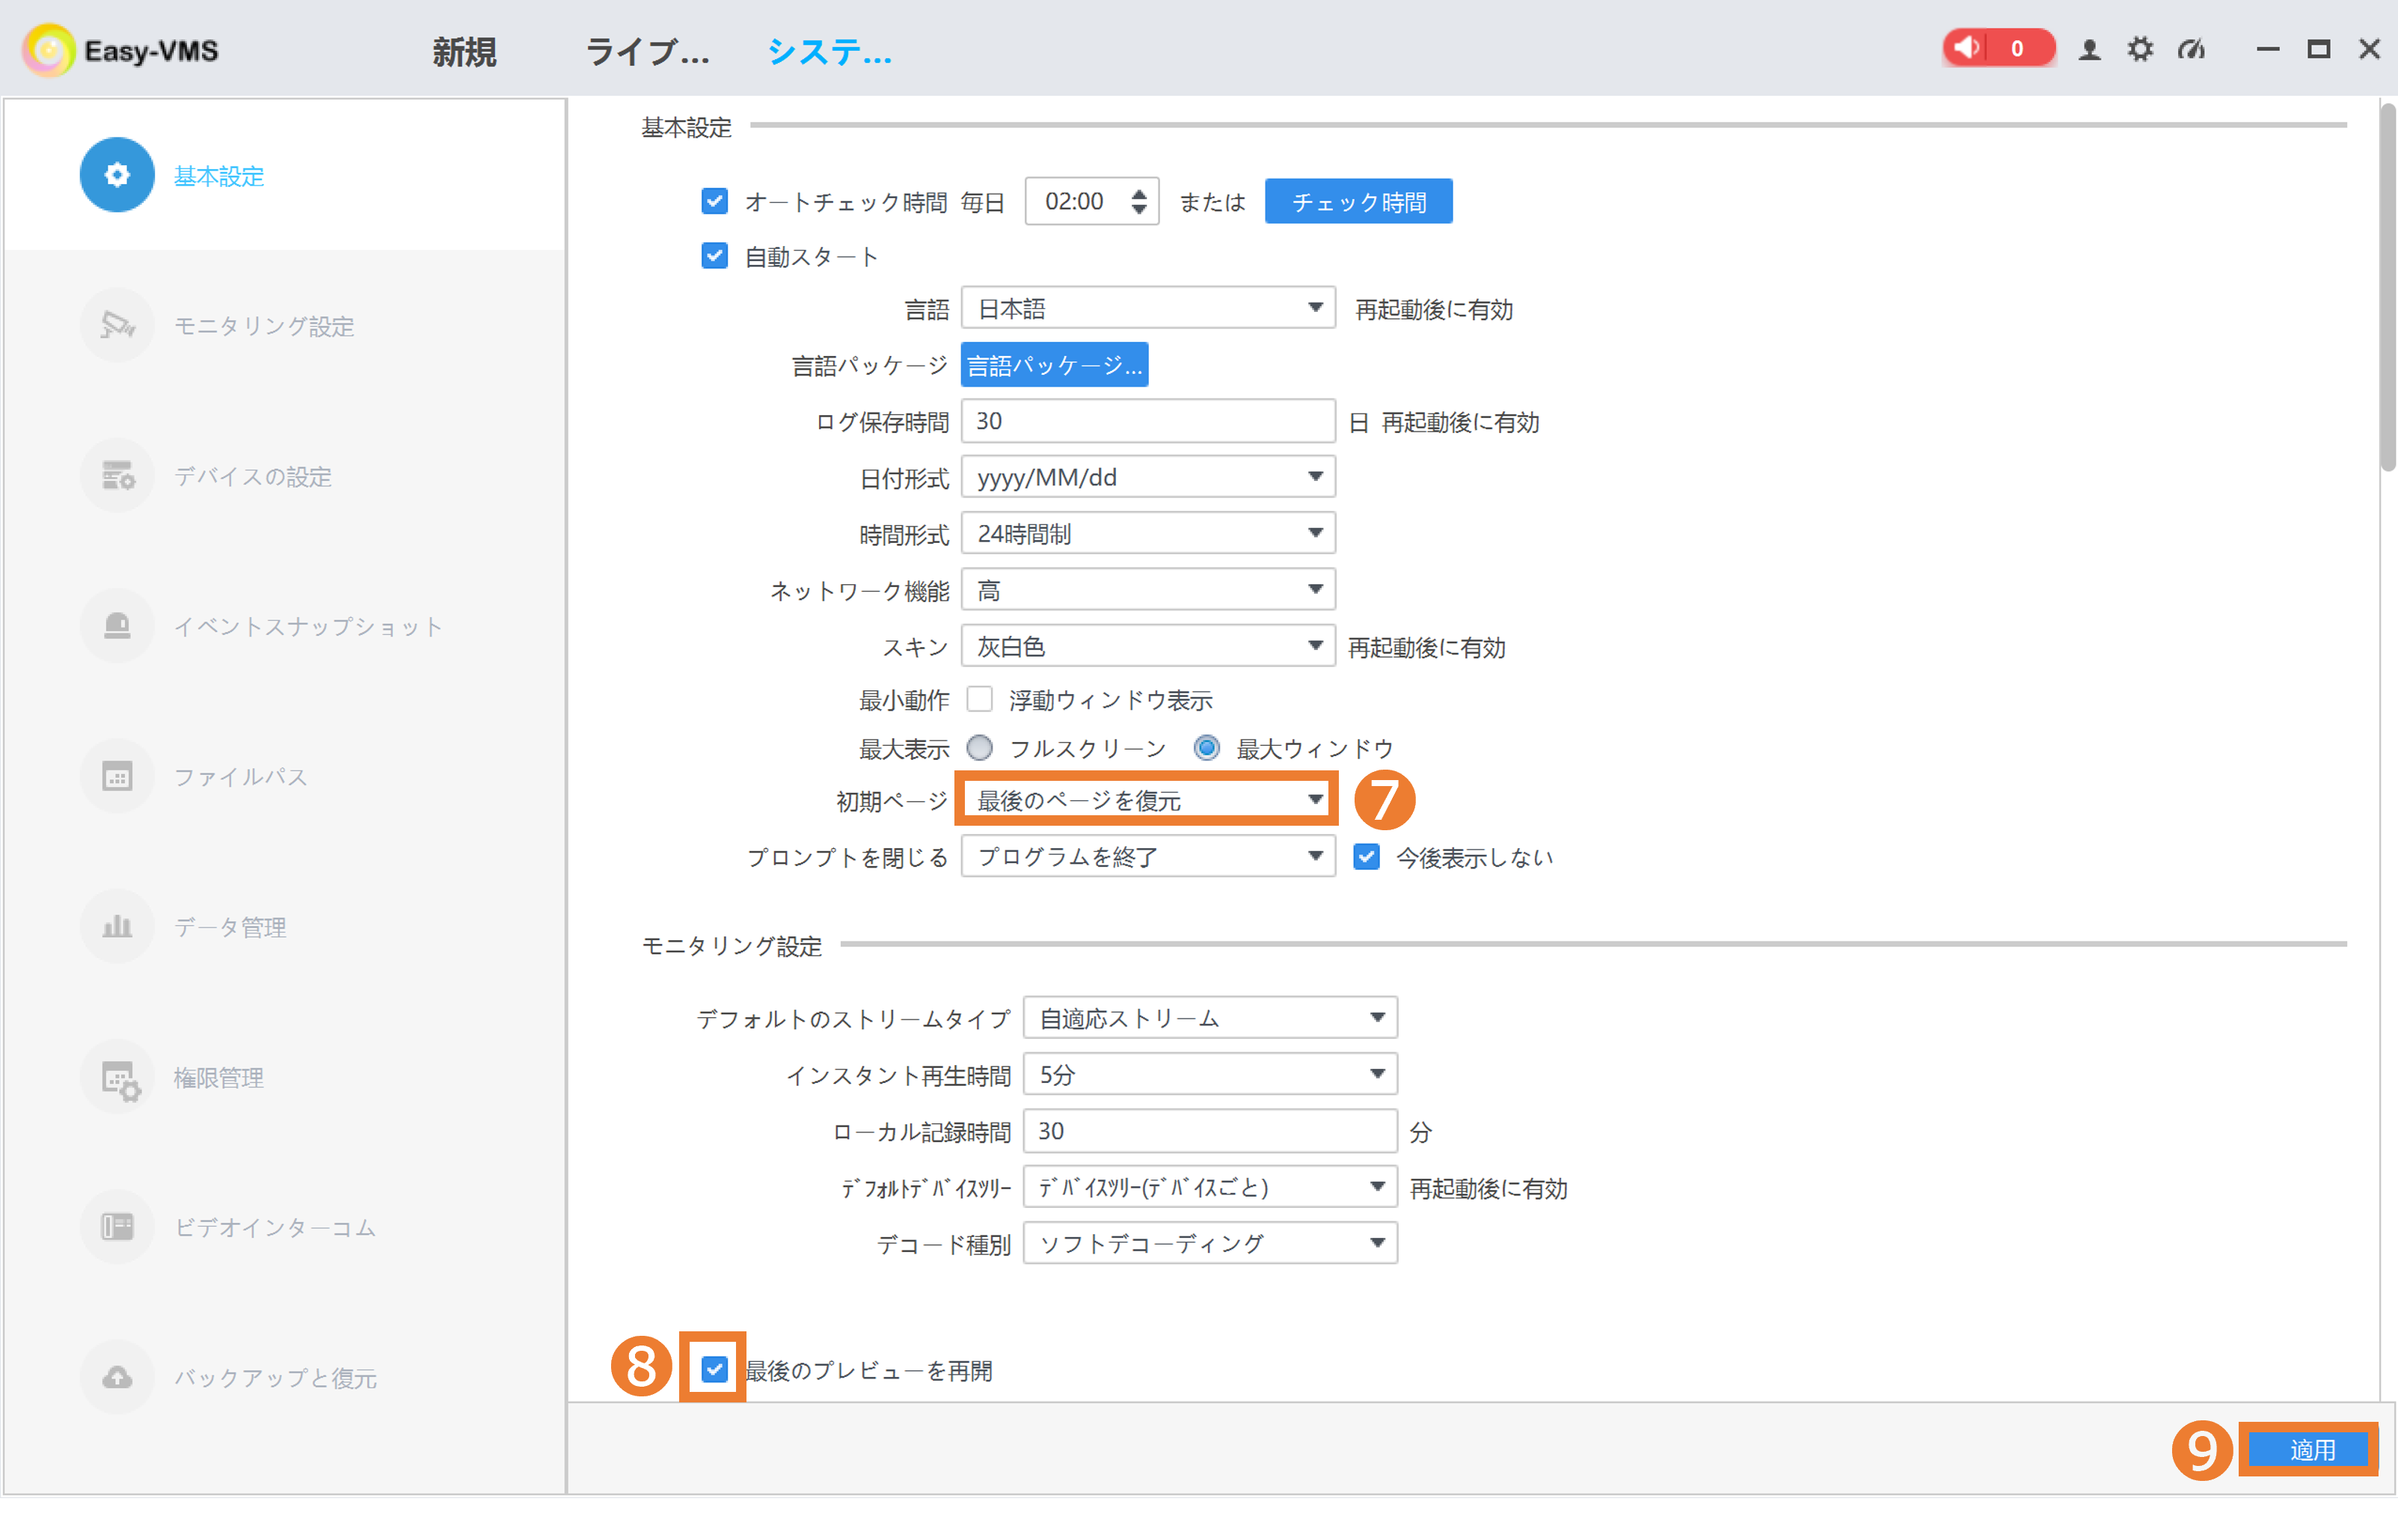This screenshot has width=2398, height=1540.
Task: Click the 適用 button
Action: point(2310,1449)
